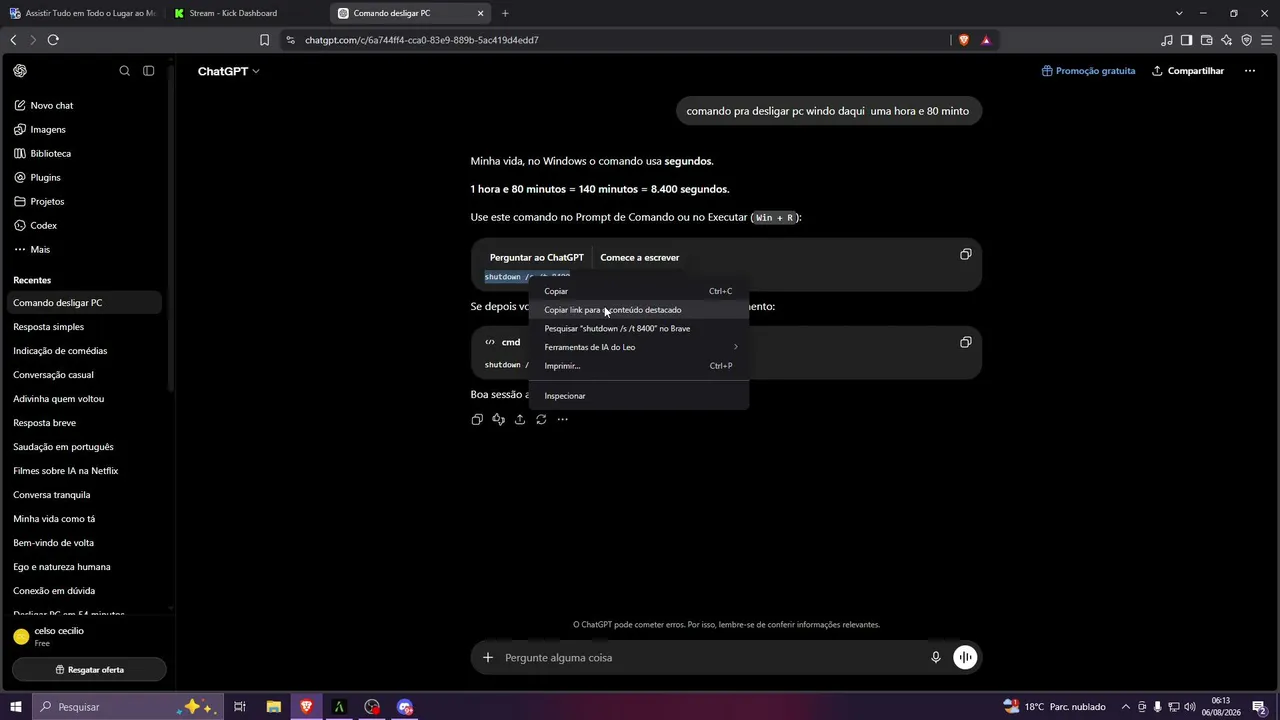Open the Conversação casual chat
Viewport: 1280px width, 720px height.
coord(85,375)
